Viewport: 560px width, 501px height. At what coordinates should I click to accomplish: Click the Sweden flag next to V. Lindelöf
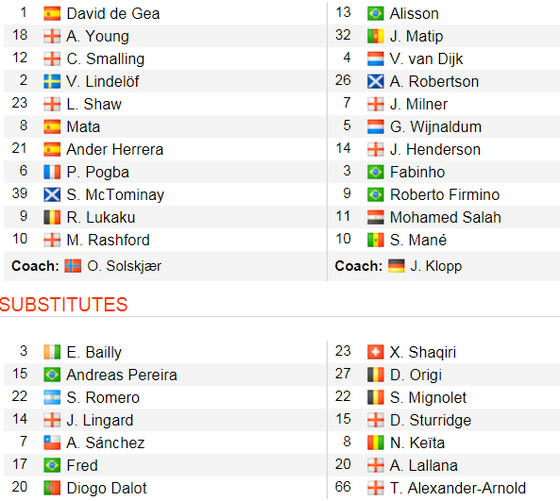[52, 81]
